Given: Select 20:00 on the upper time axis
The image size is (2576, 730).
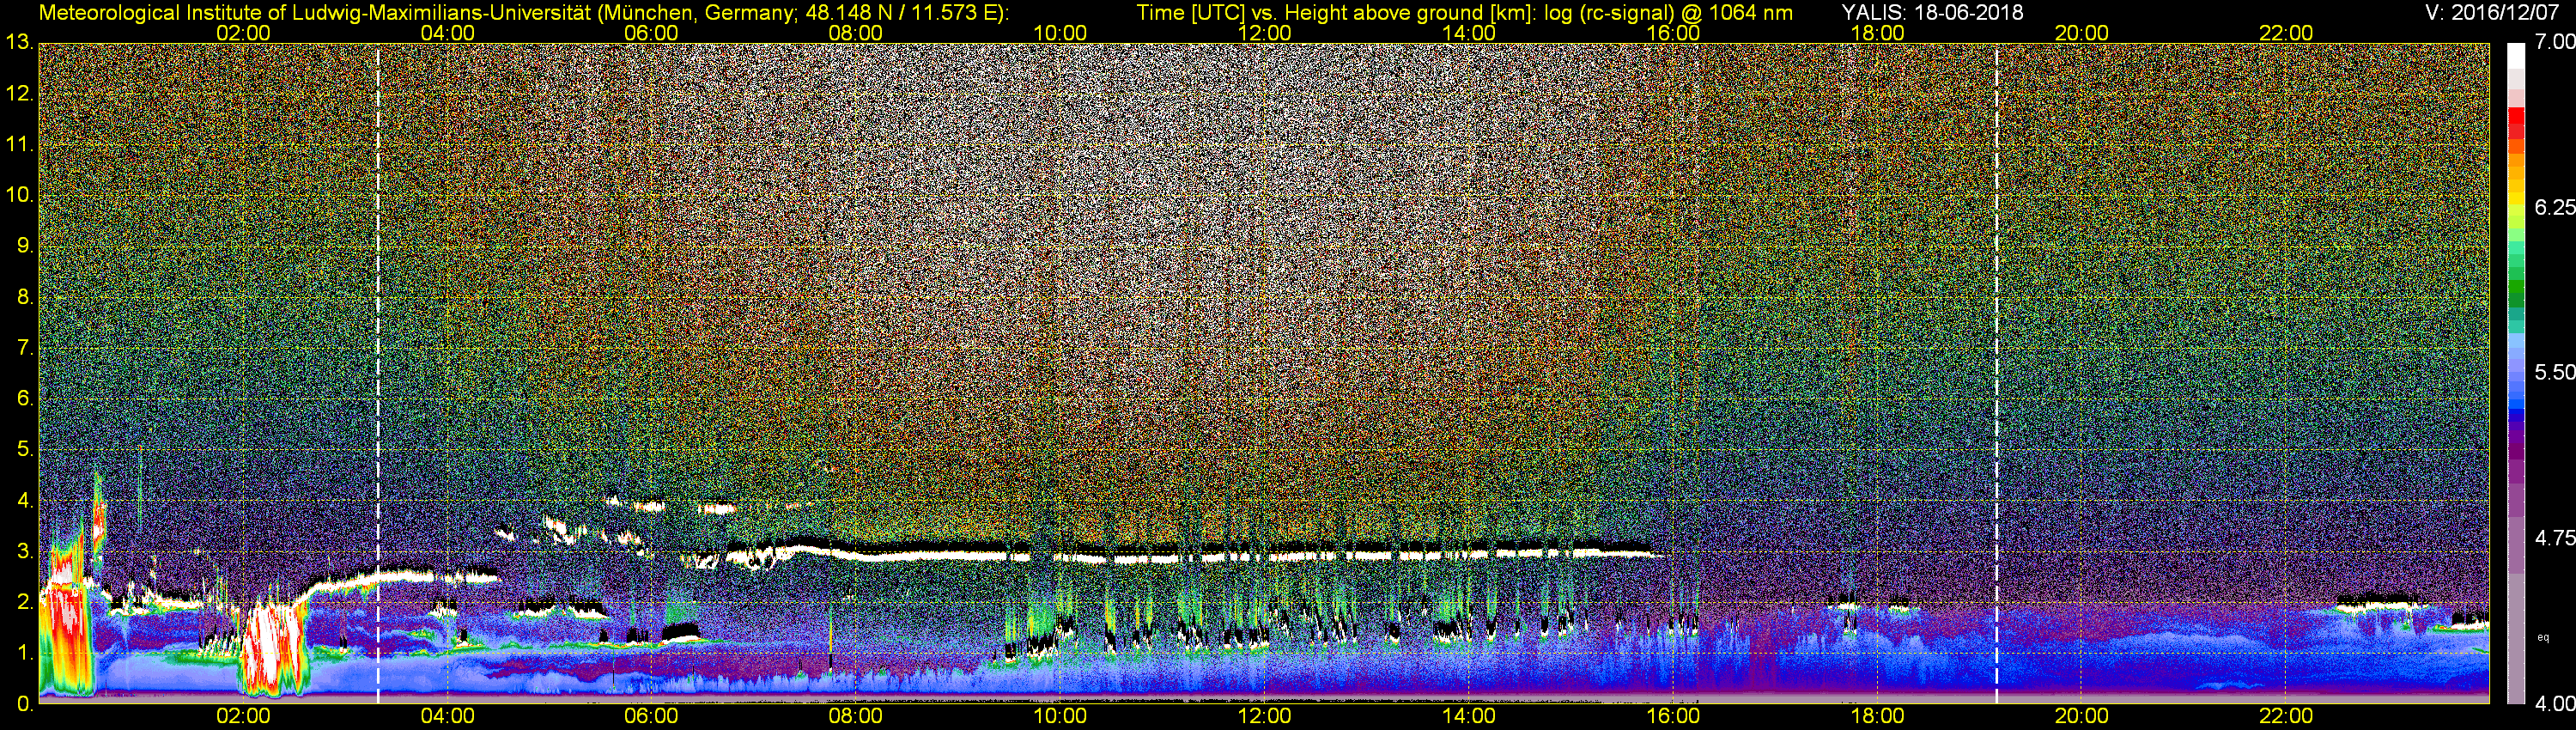Looking at the screenshot, I should coord(2082,33).
